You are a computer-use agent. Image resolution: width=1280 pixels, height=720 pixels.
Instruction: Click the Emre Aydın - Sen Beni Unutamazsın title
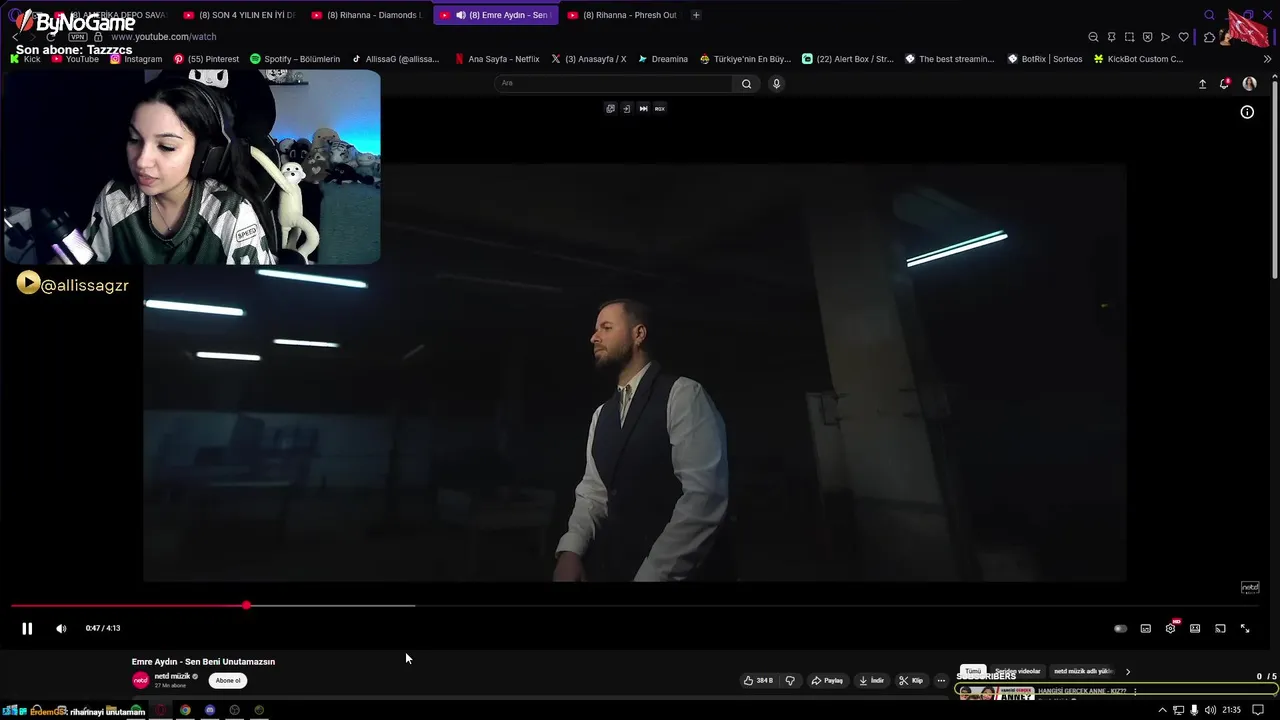click(x=203, y=662)
